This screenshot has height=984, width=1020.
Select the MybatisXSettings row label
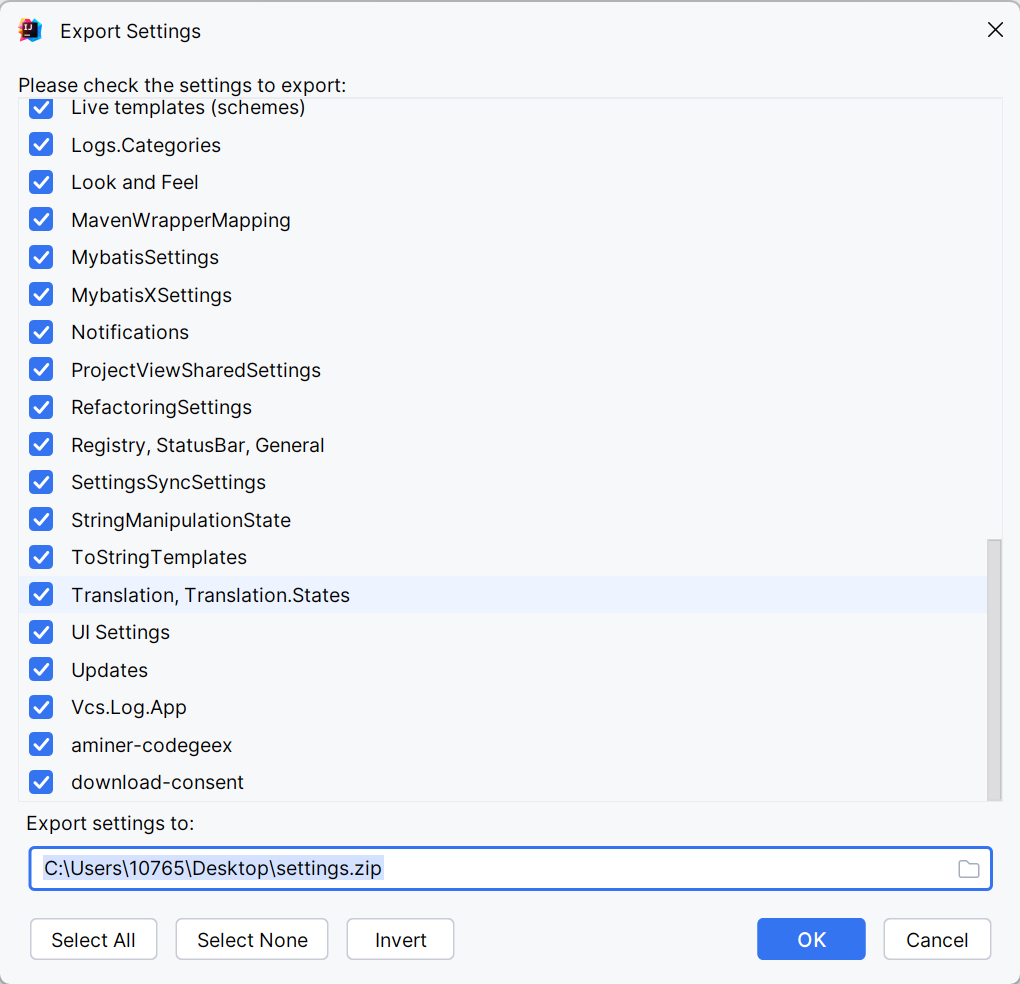tap(152, 295)
